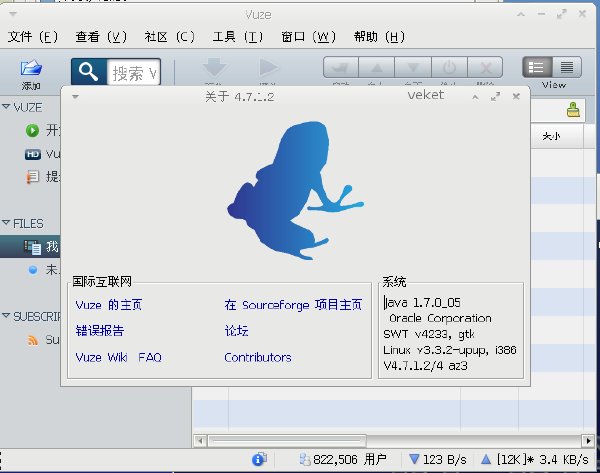
Task: Click the upload speed 3.4 KB/s indicator
Action: pyautogui.click(x=535, y=459)
